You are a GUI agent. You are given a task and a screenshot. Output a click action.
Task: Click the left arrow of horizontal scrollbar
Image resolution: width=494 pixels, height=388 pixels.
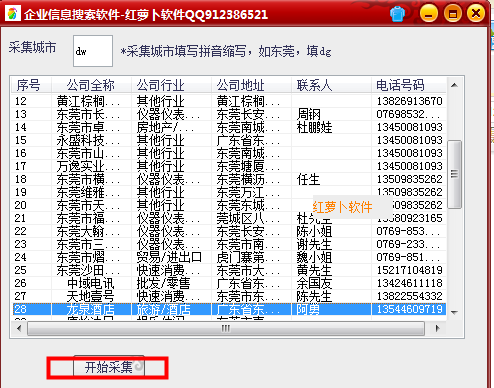(19, 328)
